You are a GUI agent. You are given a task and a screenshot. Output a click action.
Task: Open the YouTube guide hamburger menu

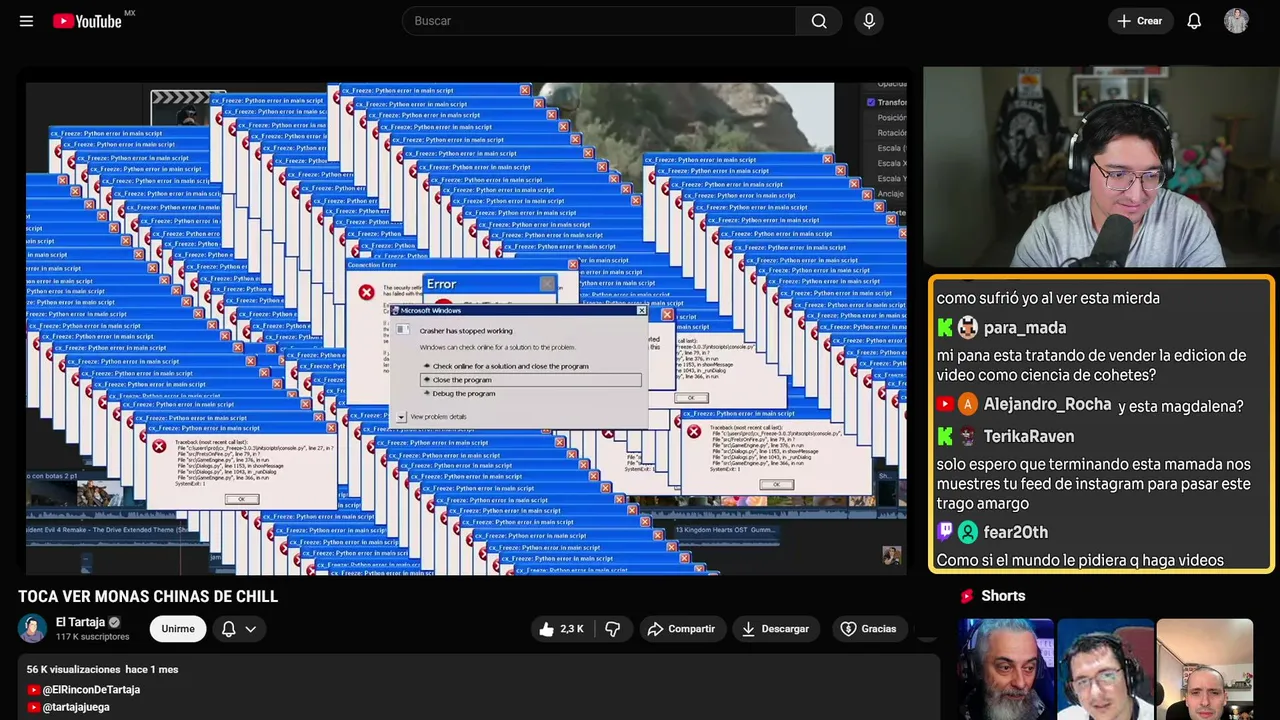(x=26, y=21)
